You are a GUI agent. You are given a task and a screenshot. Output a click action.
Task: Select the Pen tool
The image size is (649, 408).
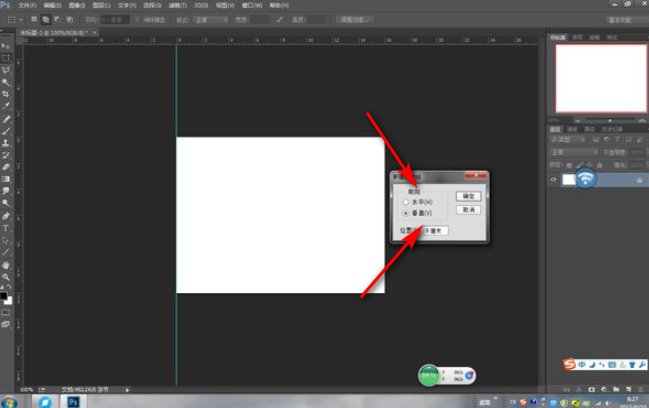coord(5,216)
